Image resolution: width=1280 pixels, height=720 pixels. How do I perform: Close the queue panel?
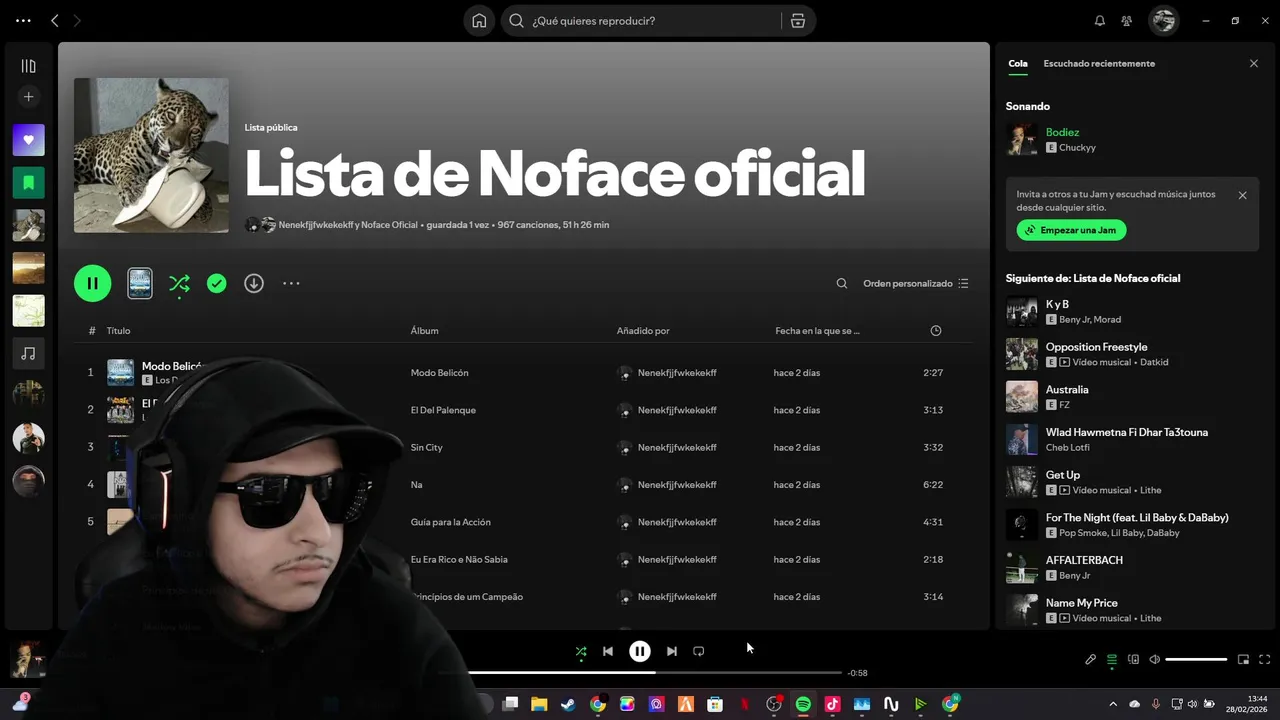click(x=1254, y=64)
